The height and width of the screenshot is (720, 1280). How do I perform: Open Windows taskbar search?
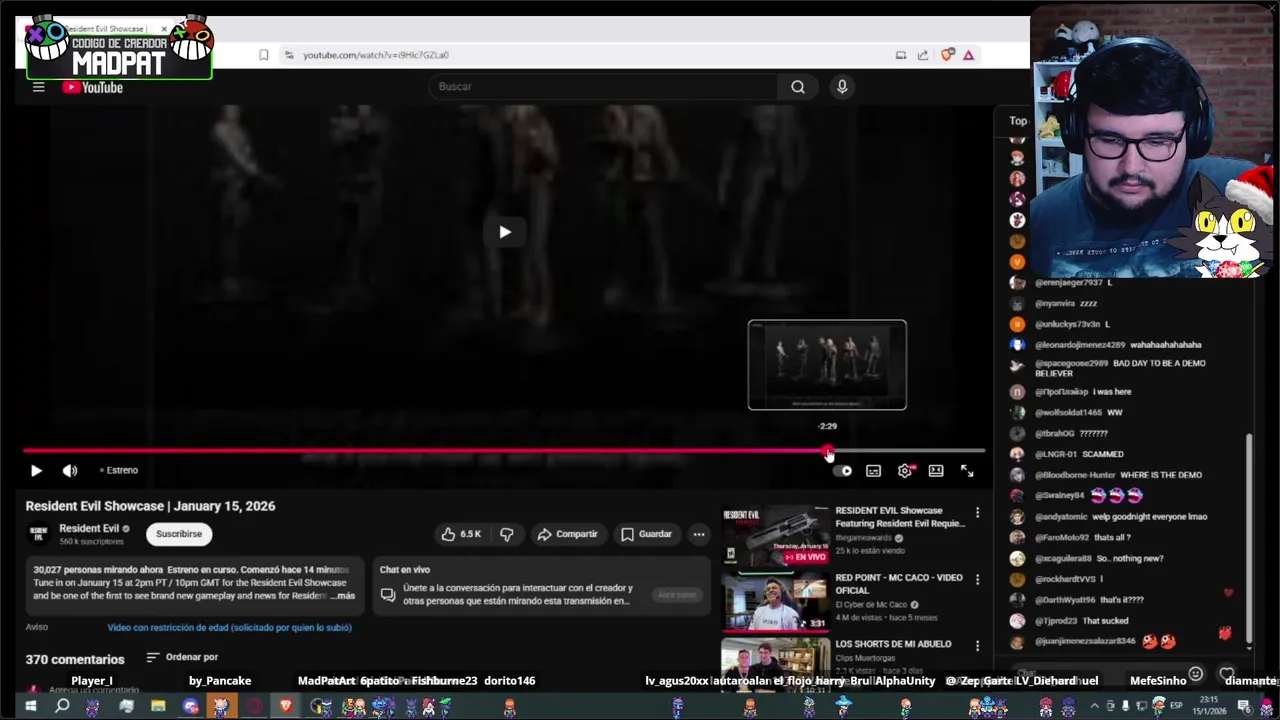point(62,707)
